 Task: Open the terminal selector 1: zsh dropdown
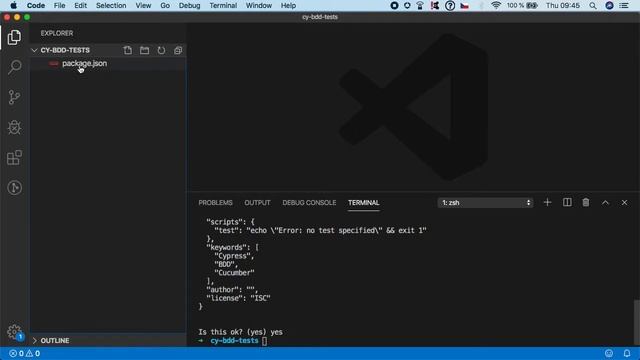click(485, 202)
